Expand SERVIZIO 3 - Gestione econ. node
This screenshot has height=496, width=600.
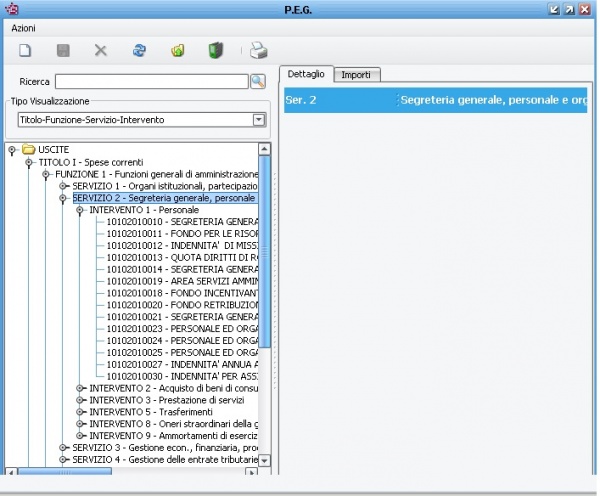[x=64, y=448]
